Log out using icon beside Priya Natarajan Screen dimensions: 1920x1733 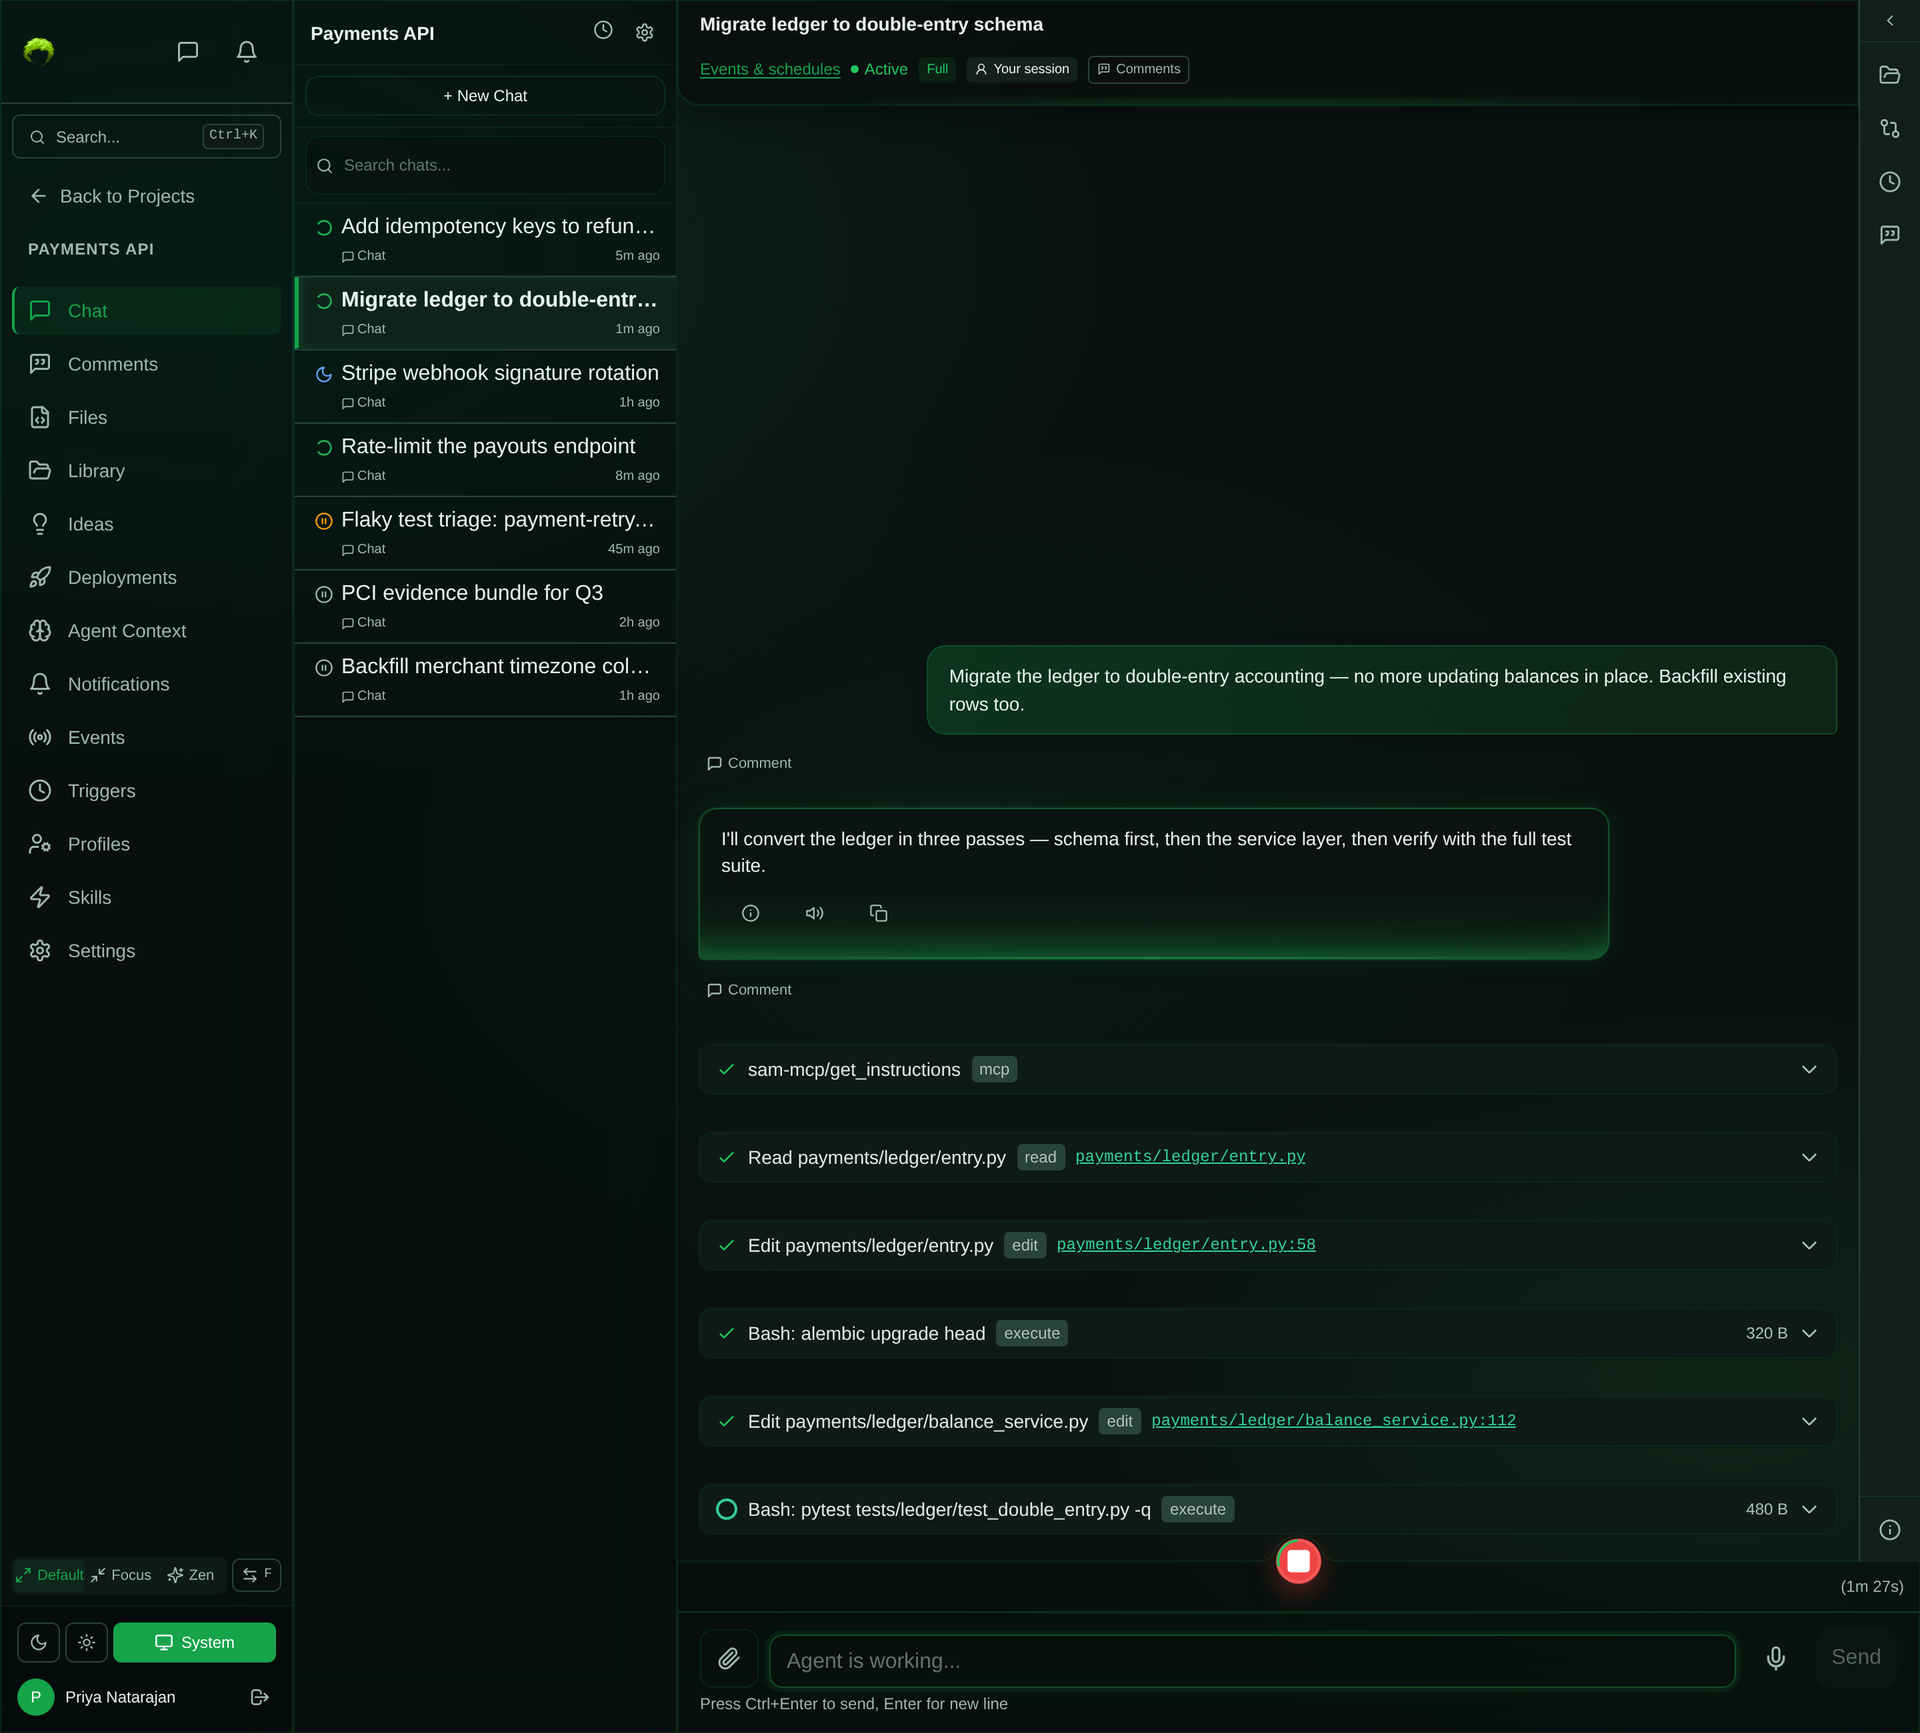click(x=259, y=1697)
